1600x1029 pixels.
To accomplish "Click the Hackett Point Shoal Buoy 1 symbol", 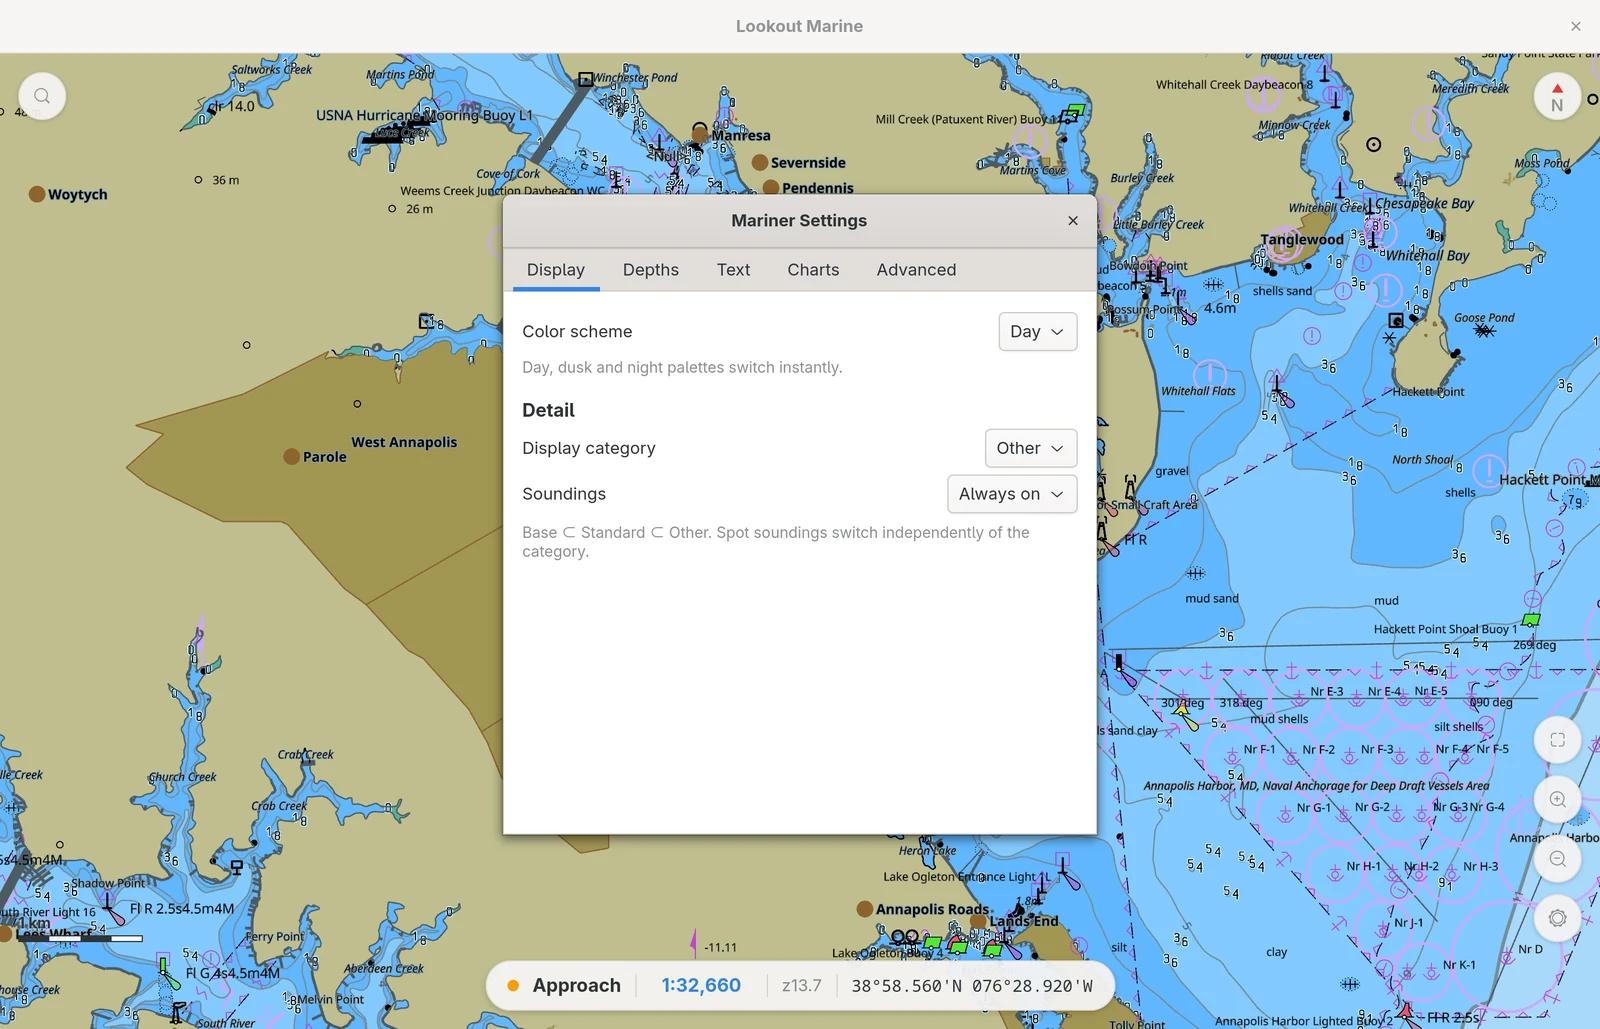I will click(x=1531, y=620).
